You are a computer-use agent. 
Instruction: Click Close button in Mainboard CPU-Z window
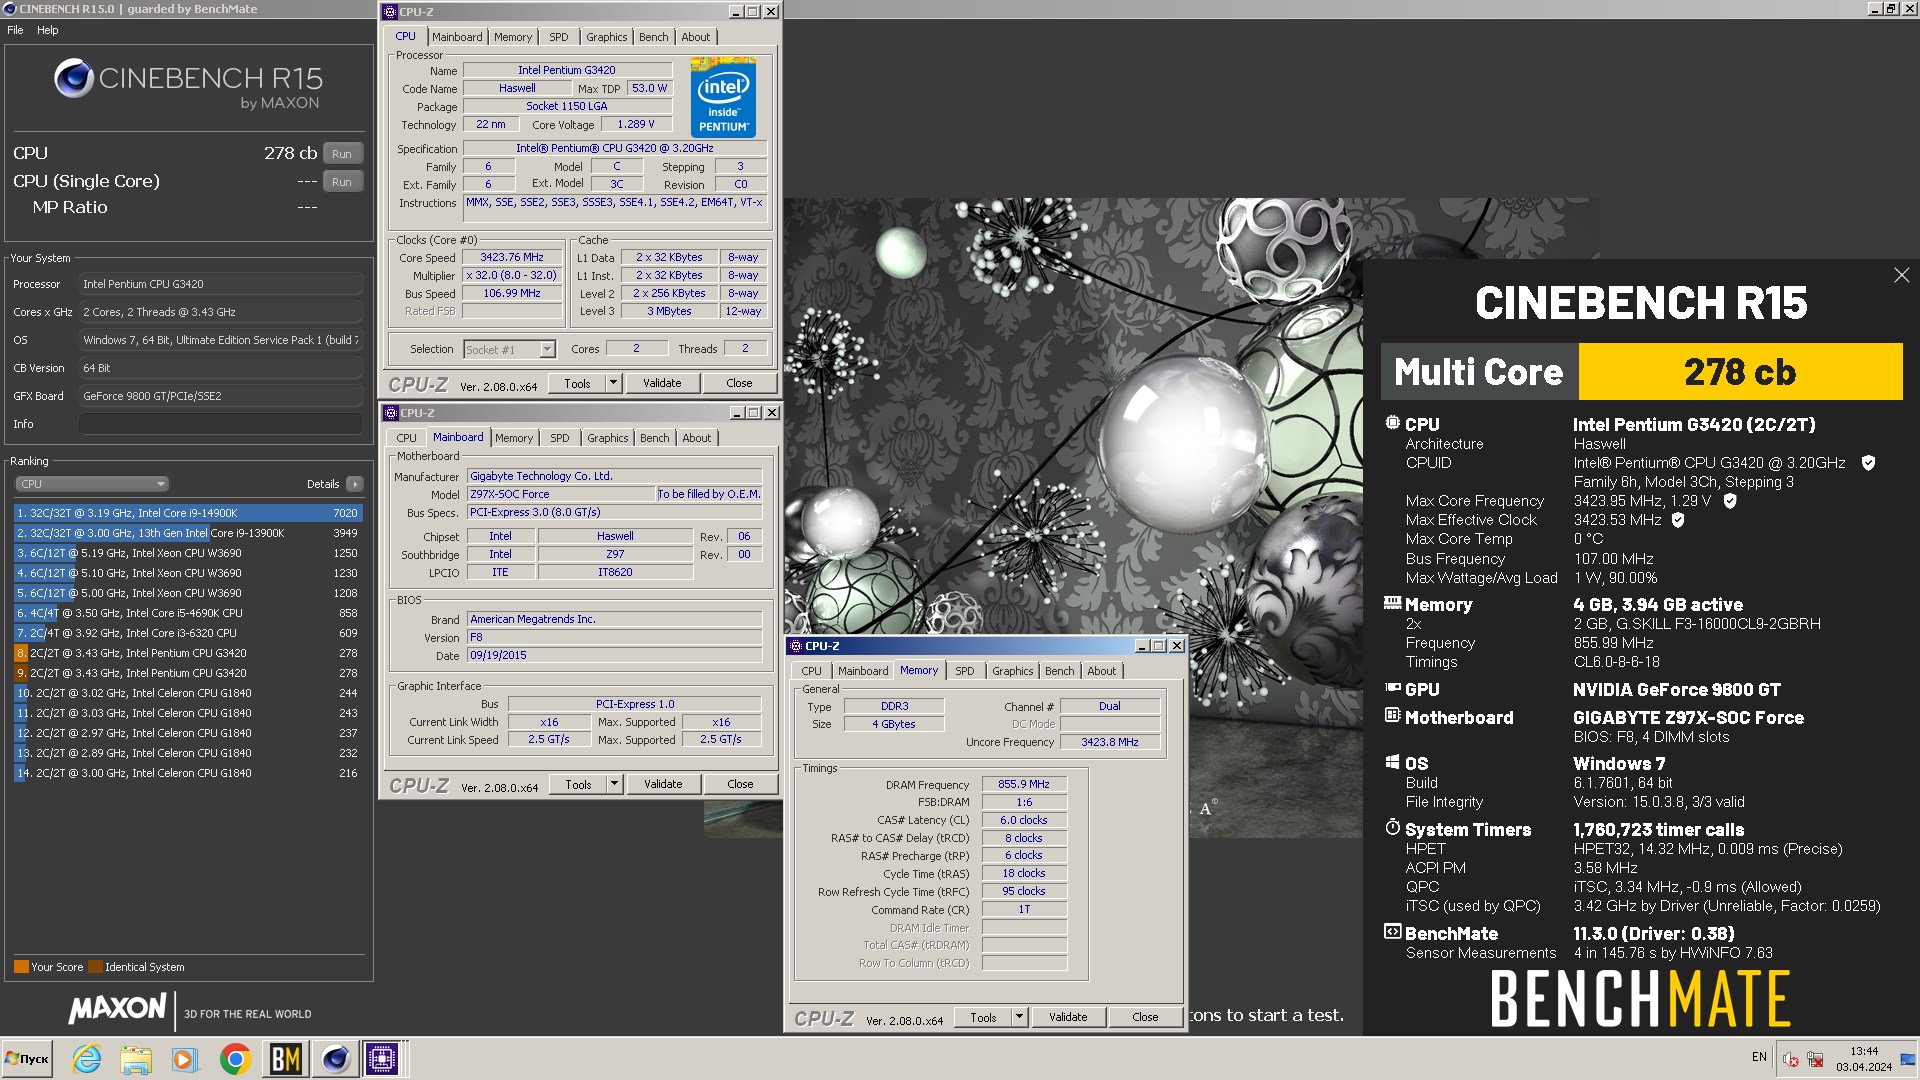tap(740, 784)
